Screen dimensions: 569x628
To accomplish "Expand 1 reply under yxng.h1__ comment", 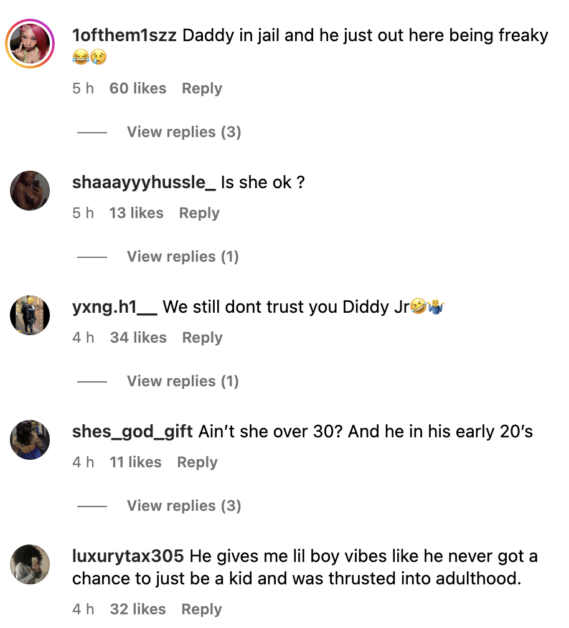I will click(183, 381).
